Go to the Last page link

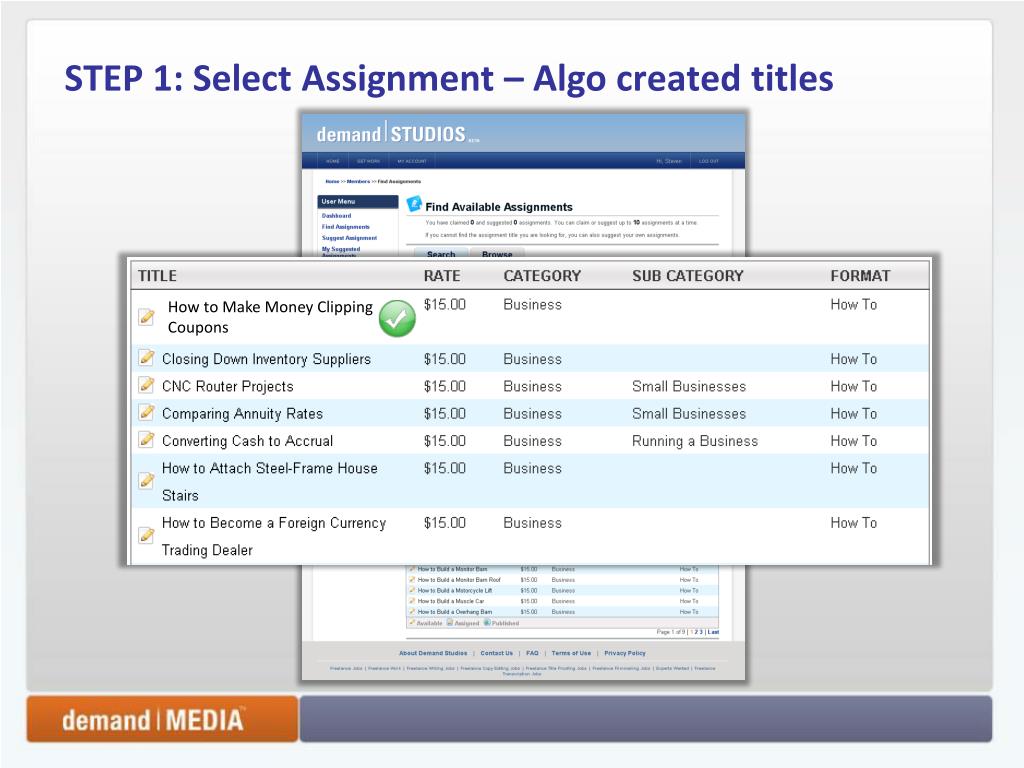click(x=713, y=632)
